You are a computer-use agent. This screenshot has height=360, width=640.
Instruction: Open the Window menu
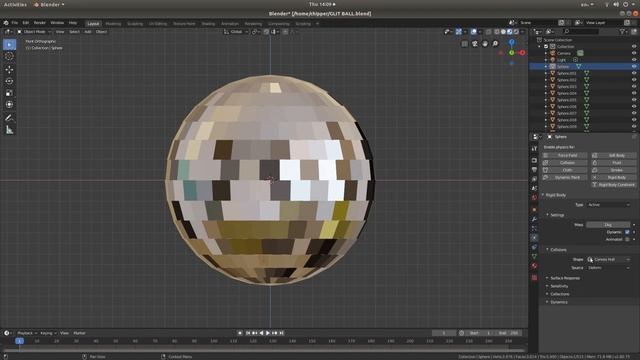click(57, 23)
